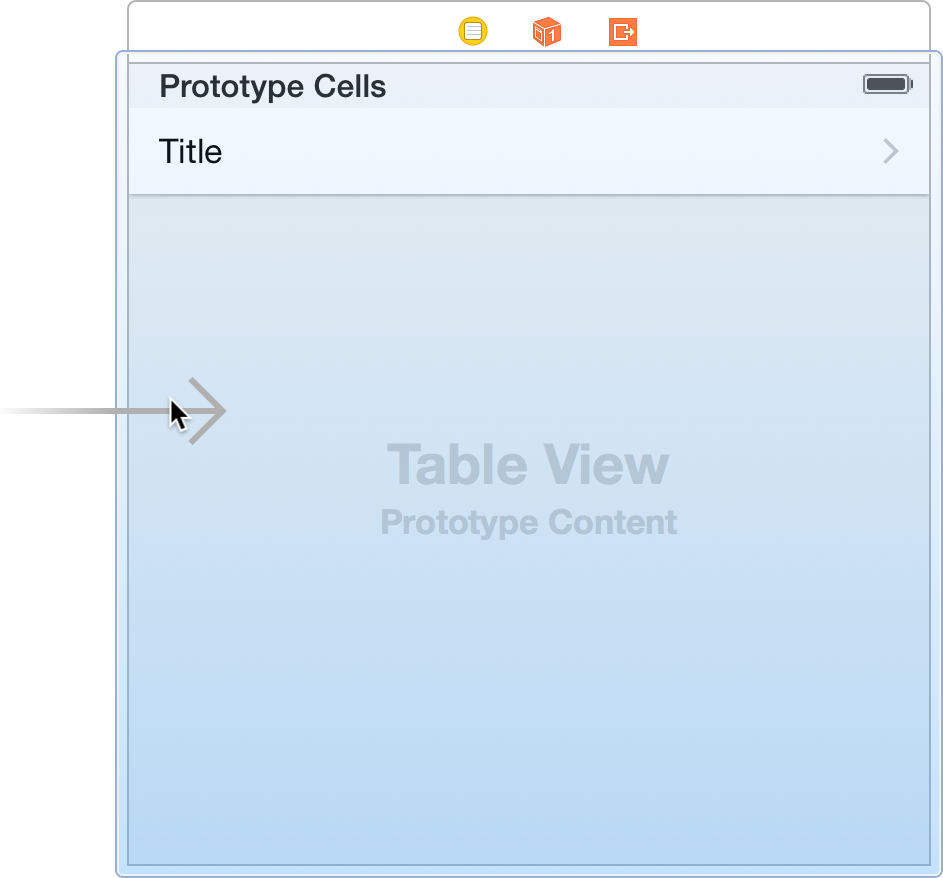
Task: Select the storyboard entry point arrowhead
Action: 207,410
